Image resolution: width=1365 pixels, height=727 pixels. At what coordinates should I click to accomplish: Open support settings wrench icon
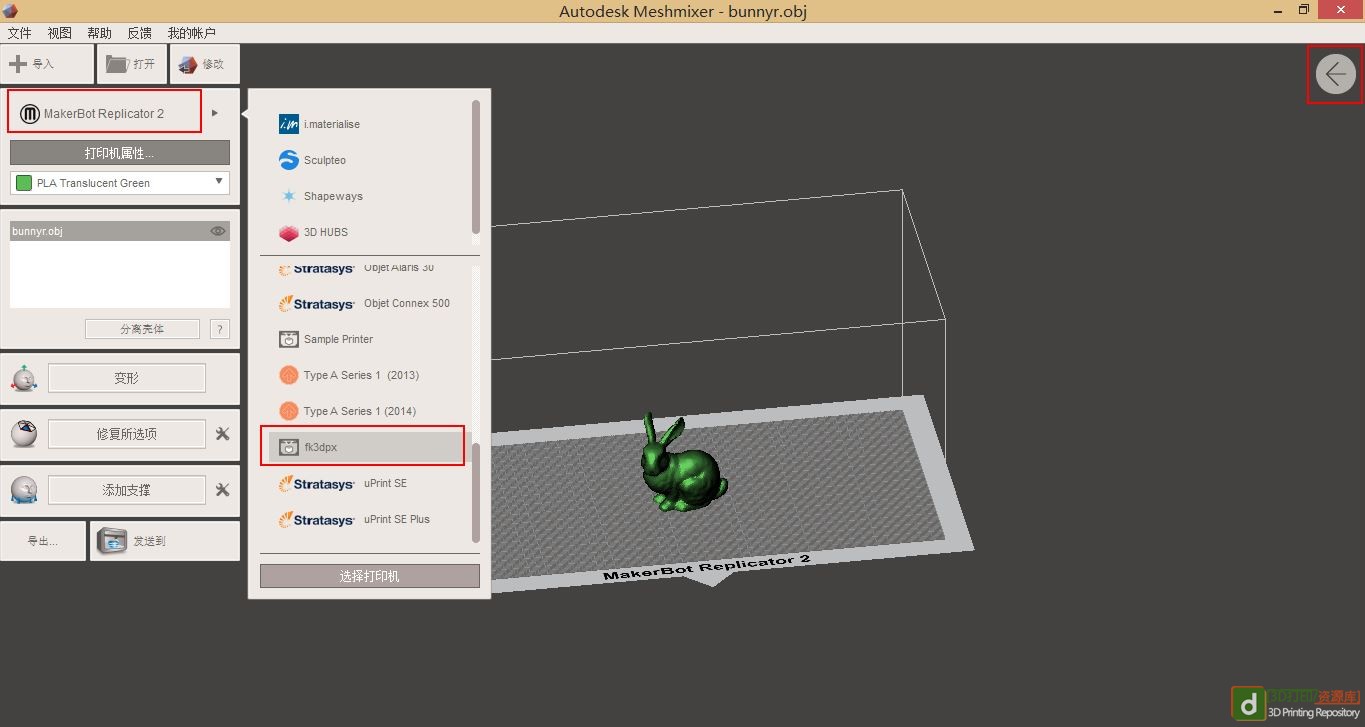click(x=222, y=490)
